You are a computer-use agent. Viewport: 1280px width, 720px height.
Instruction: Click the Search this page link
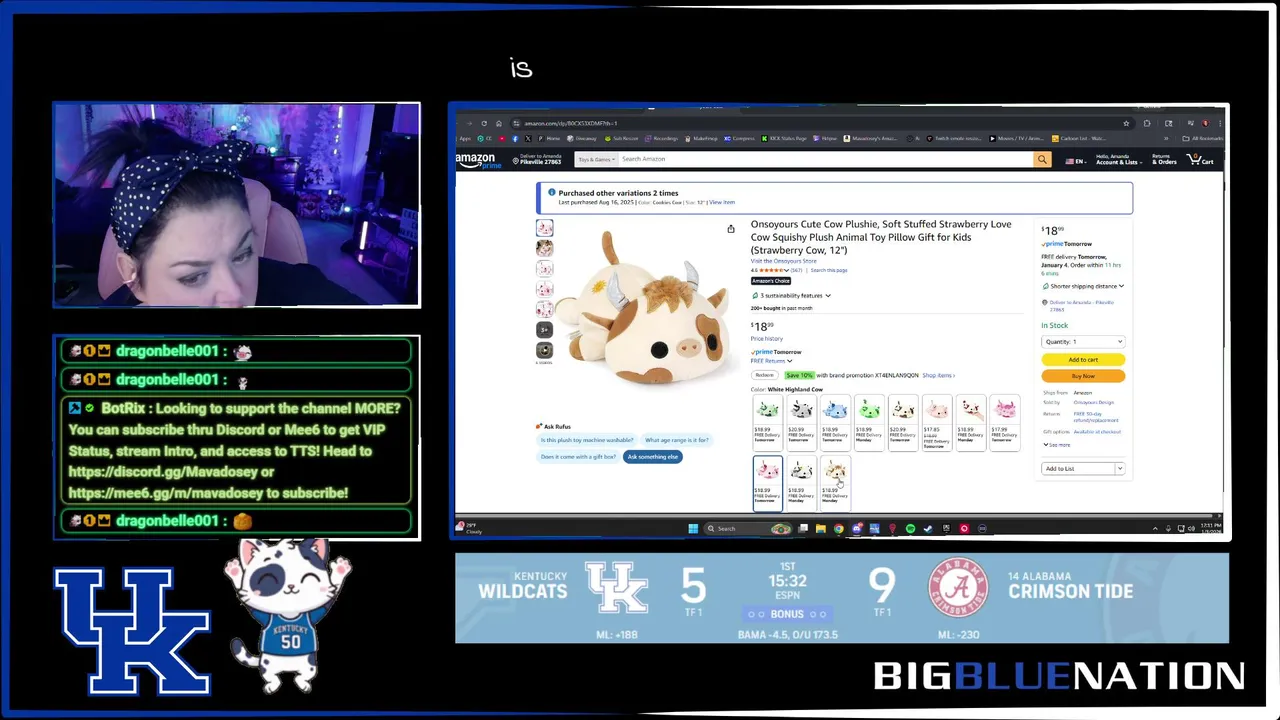829,270
